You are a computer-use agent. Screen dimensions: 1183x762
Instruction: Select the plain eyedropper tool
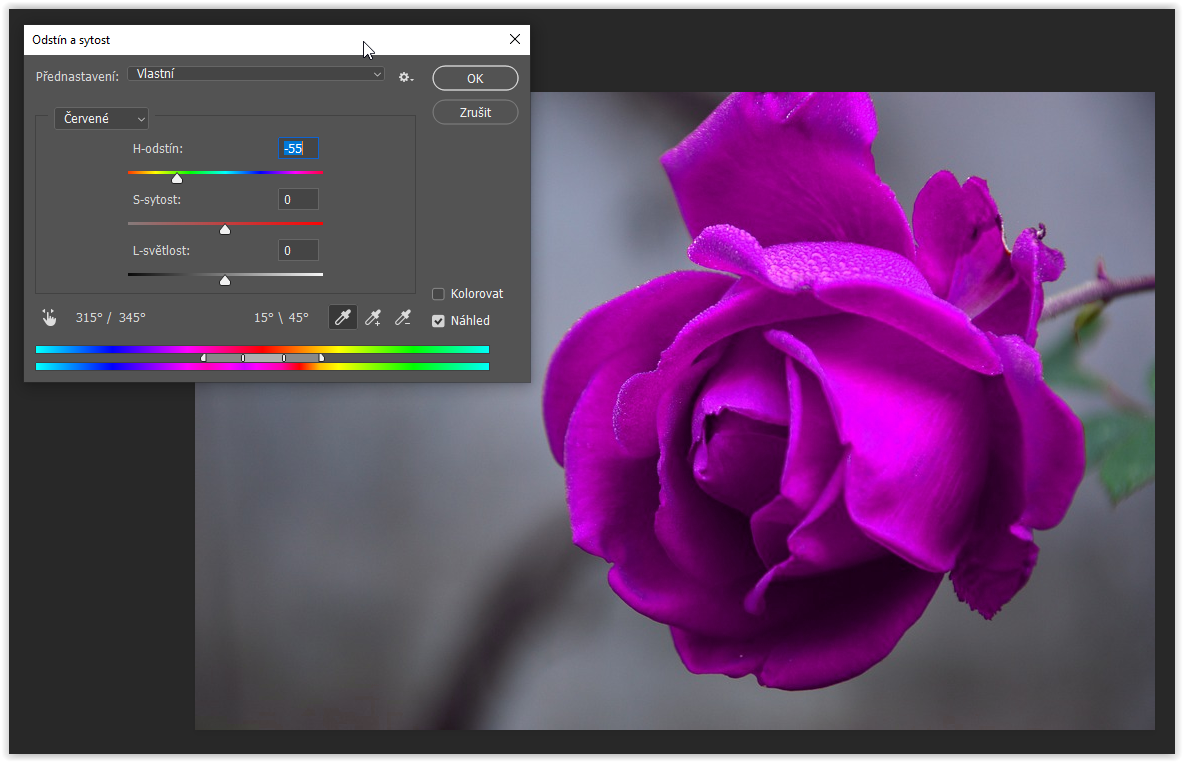[x=343, y=318]
